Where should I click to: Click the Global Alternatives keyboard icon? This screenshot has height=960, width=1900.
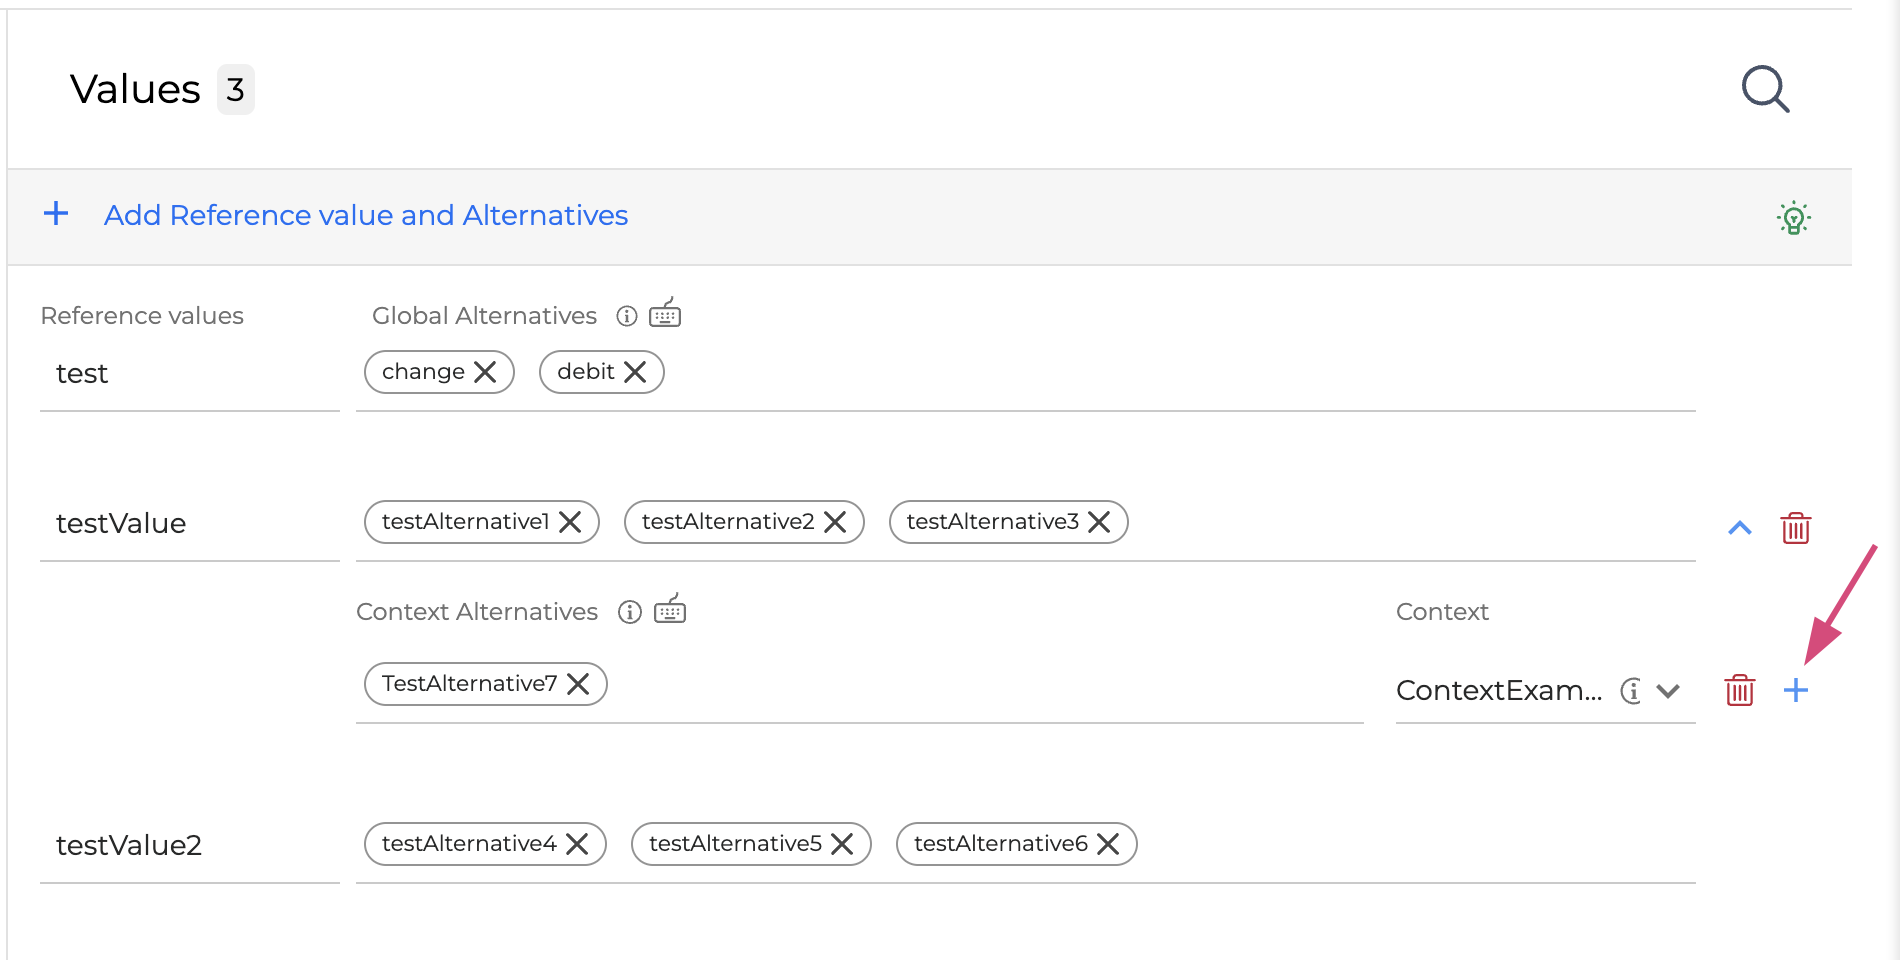pos(665,313)
